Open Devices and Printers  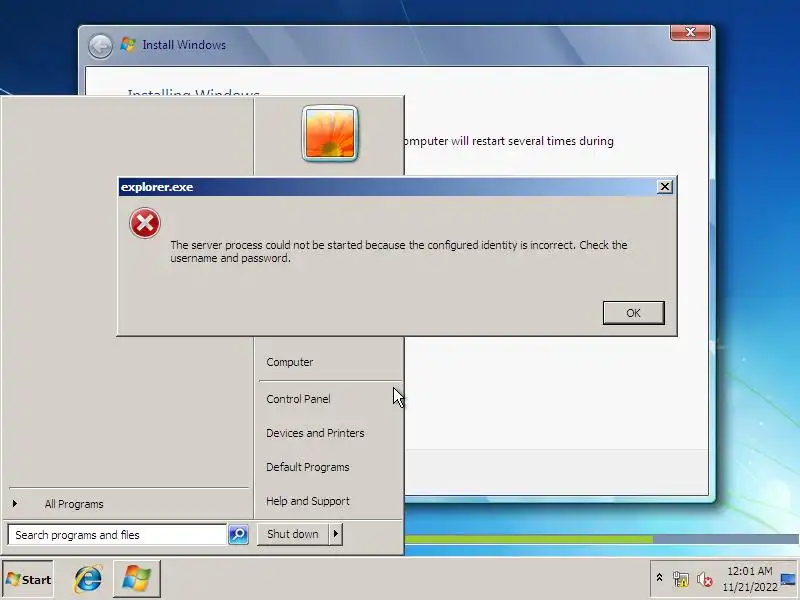point(315,433)
